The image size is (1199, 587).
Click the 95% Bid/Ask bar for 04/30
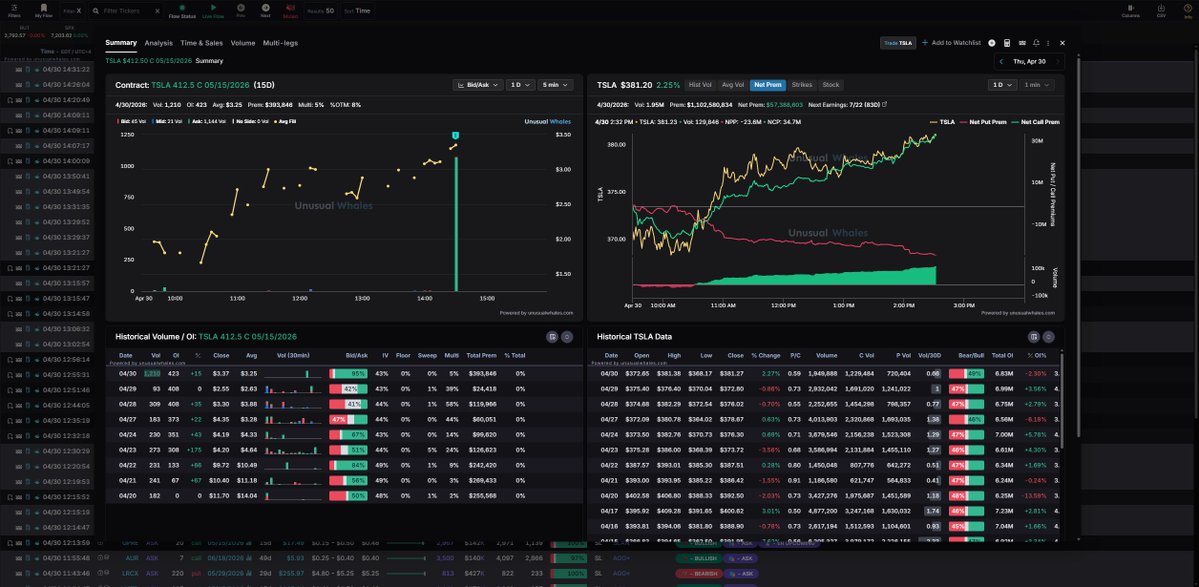(x=348, y=373)
